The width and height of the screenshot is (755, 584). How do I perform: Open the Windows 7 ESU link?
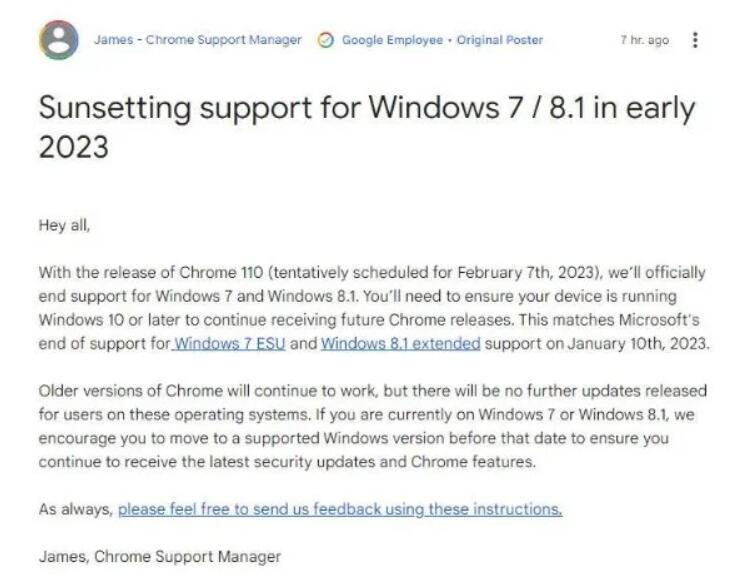click(230, 344)
